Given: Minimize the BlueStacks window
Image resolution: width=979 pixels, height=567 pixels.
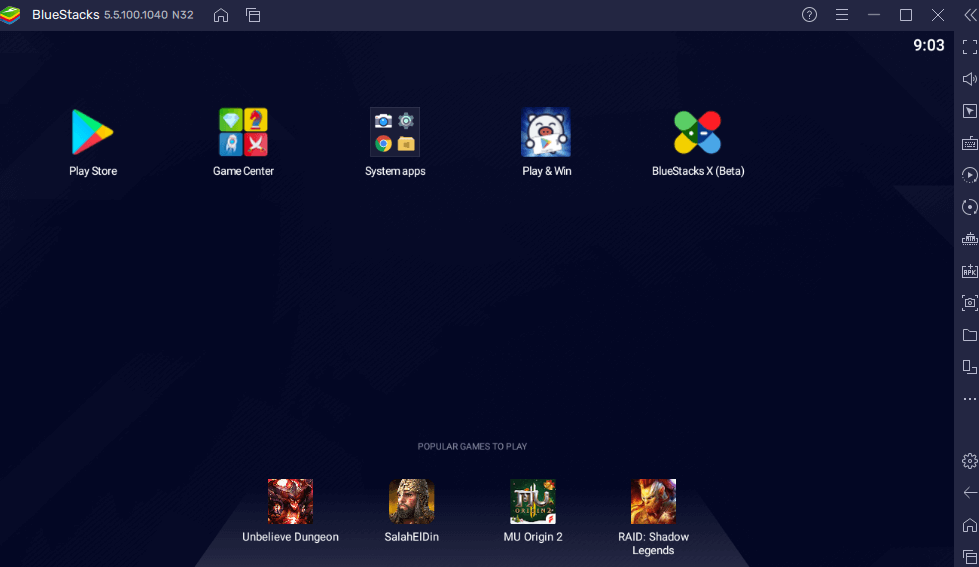Looking at the screenshot, I should 873,15.
